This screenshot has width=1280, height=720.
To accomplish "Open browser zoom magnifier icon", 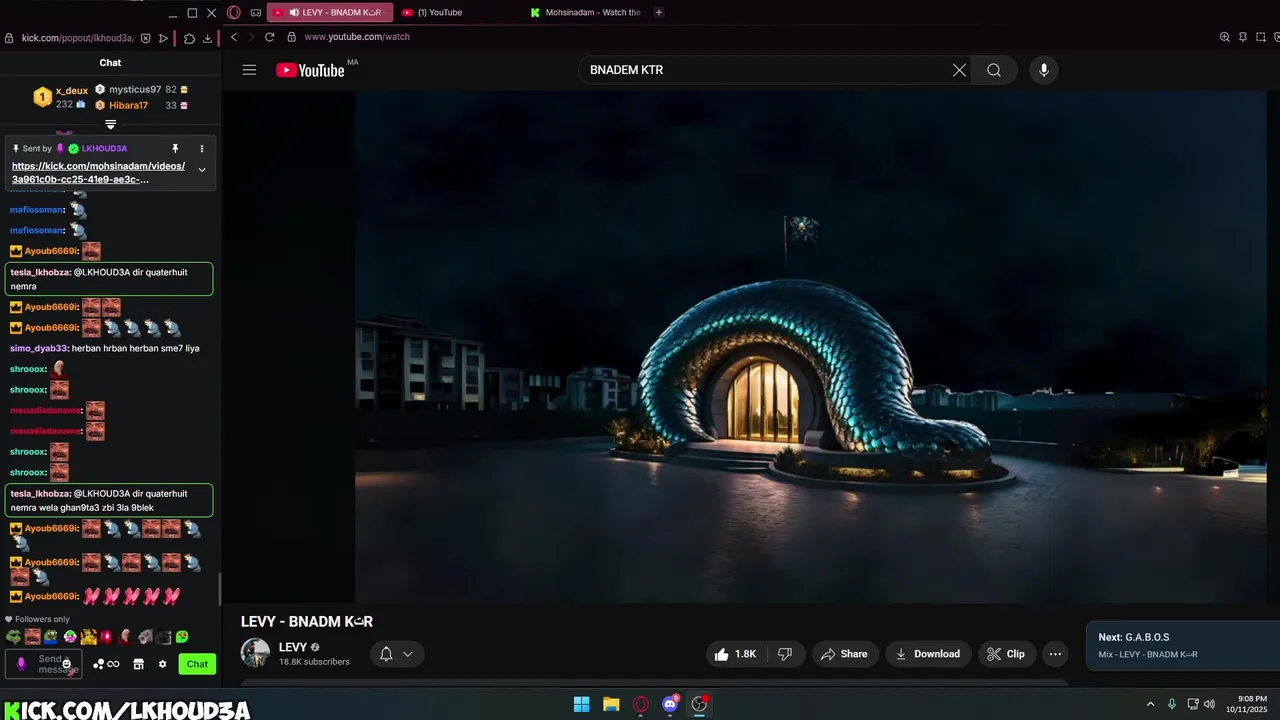I will (x=1224, y=37).
